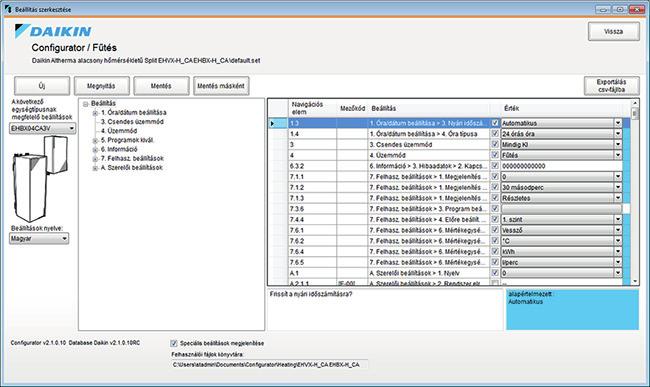Select the row selector arrow for 1.3
The image size is (650, 387).
click(278, 123)
